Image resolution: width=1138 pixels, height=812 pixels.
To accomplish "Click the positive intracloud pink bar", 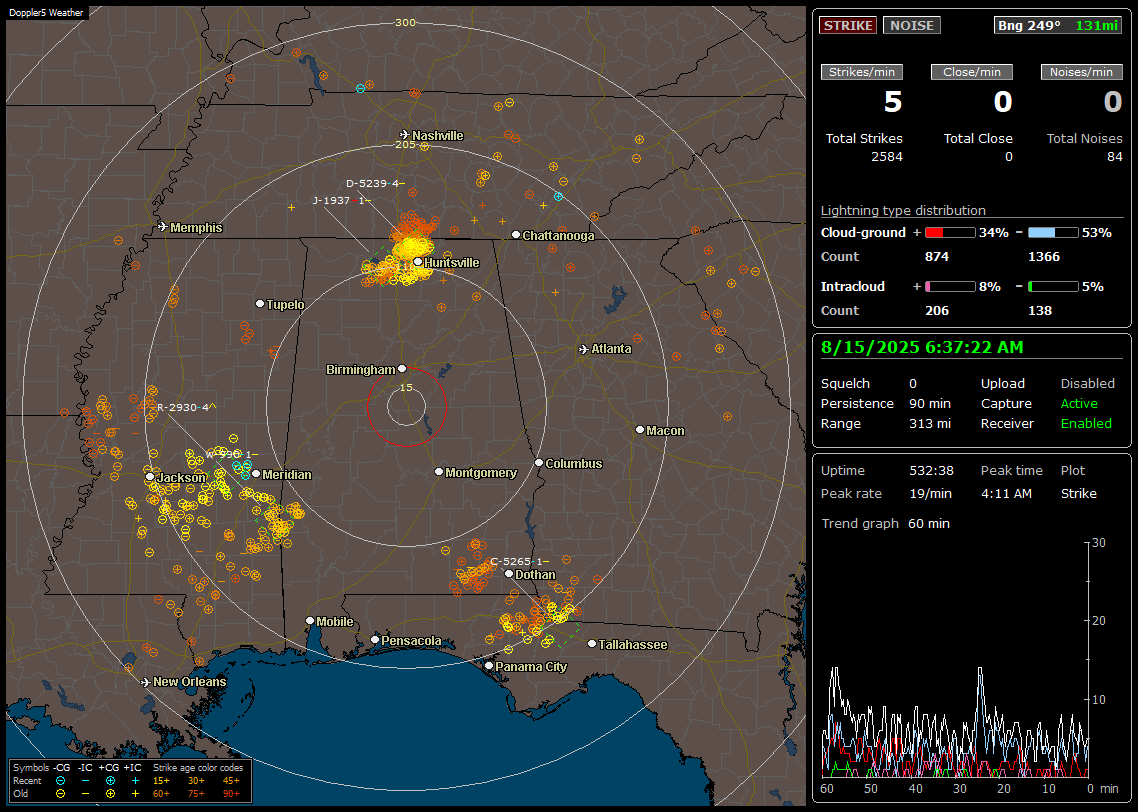I will 950,287.
